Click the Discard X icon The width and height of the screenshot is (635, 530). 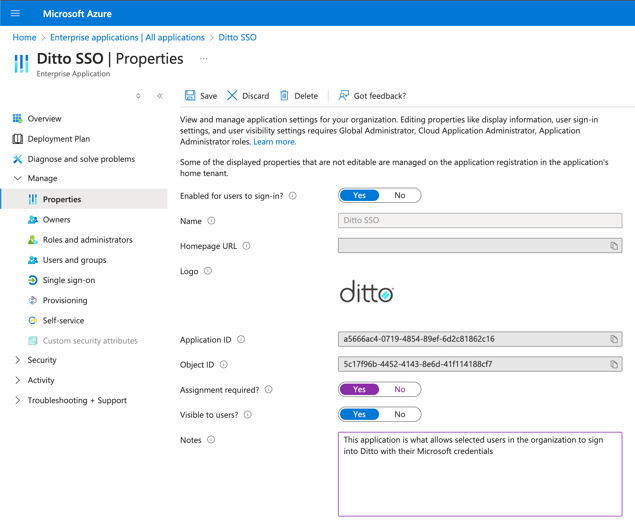(232, 96)
